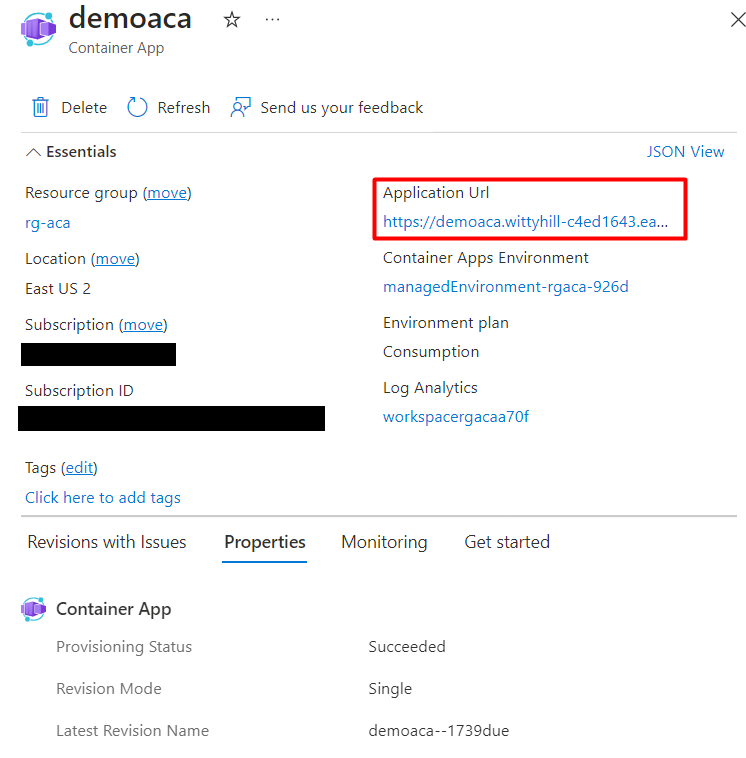746x758 pixels.
Task: Select the Delete button label
Action: click(84, 107)
